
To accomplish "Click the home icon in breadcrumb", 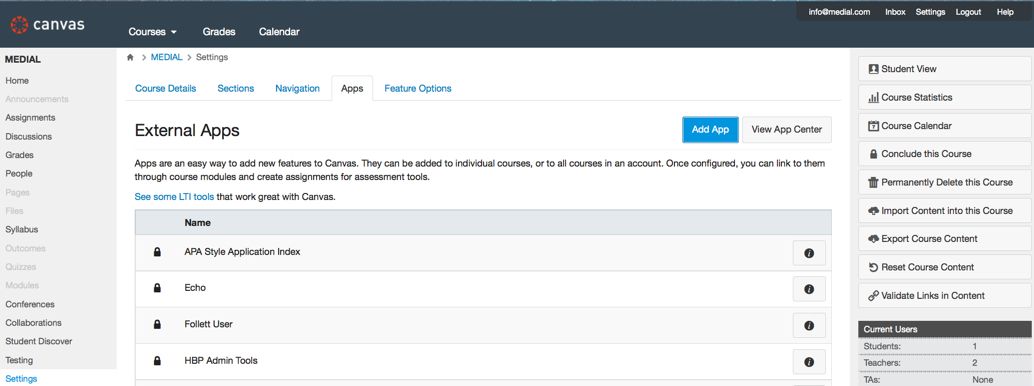I will click(x=131, y=57).
